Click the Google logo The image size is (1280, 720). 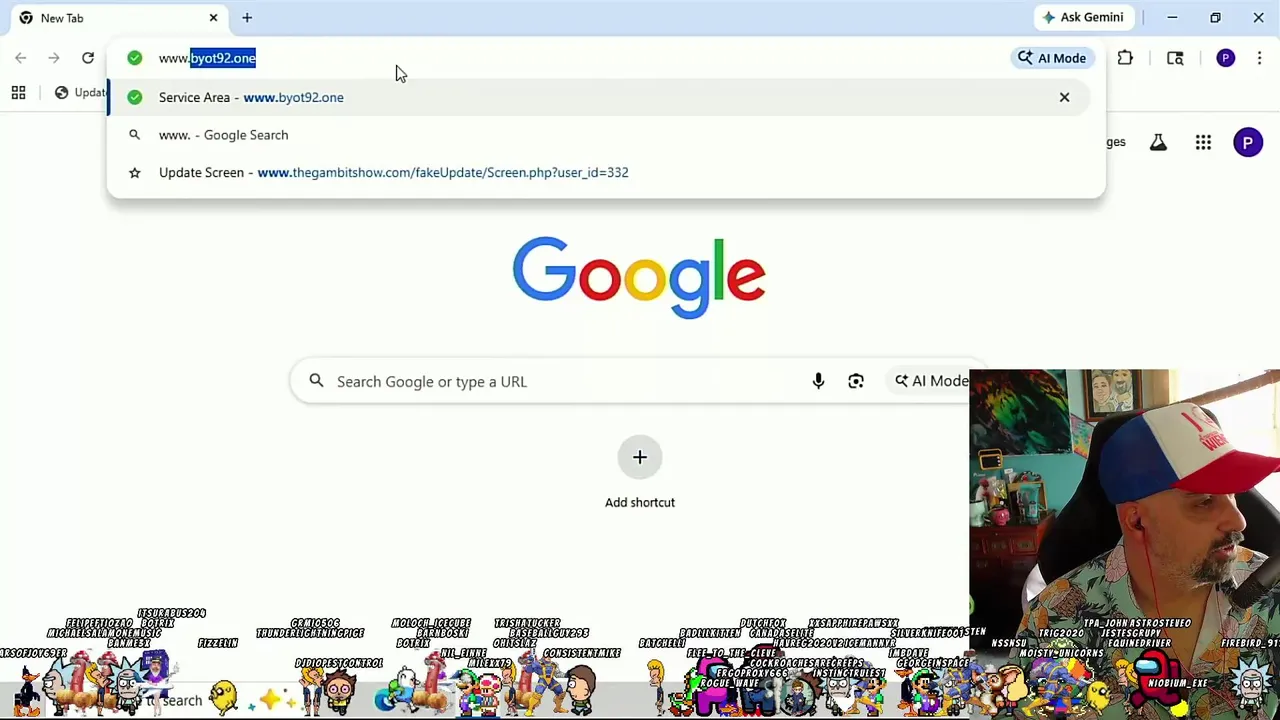(639, 277)
